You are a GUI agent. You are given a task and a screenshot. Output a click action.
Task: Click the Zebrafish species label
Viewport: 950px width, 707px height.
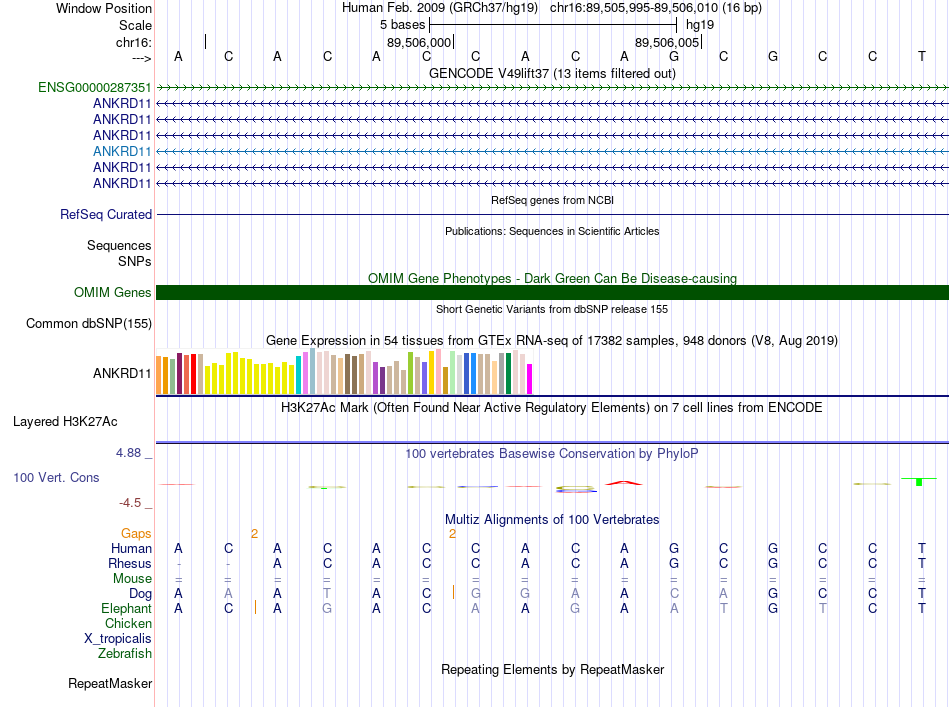coord(125,654)
